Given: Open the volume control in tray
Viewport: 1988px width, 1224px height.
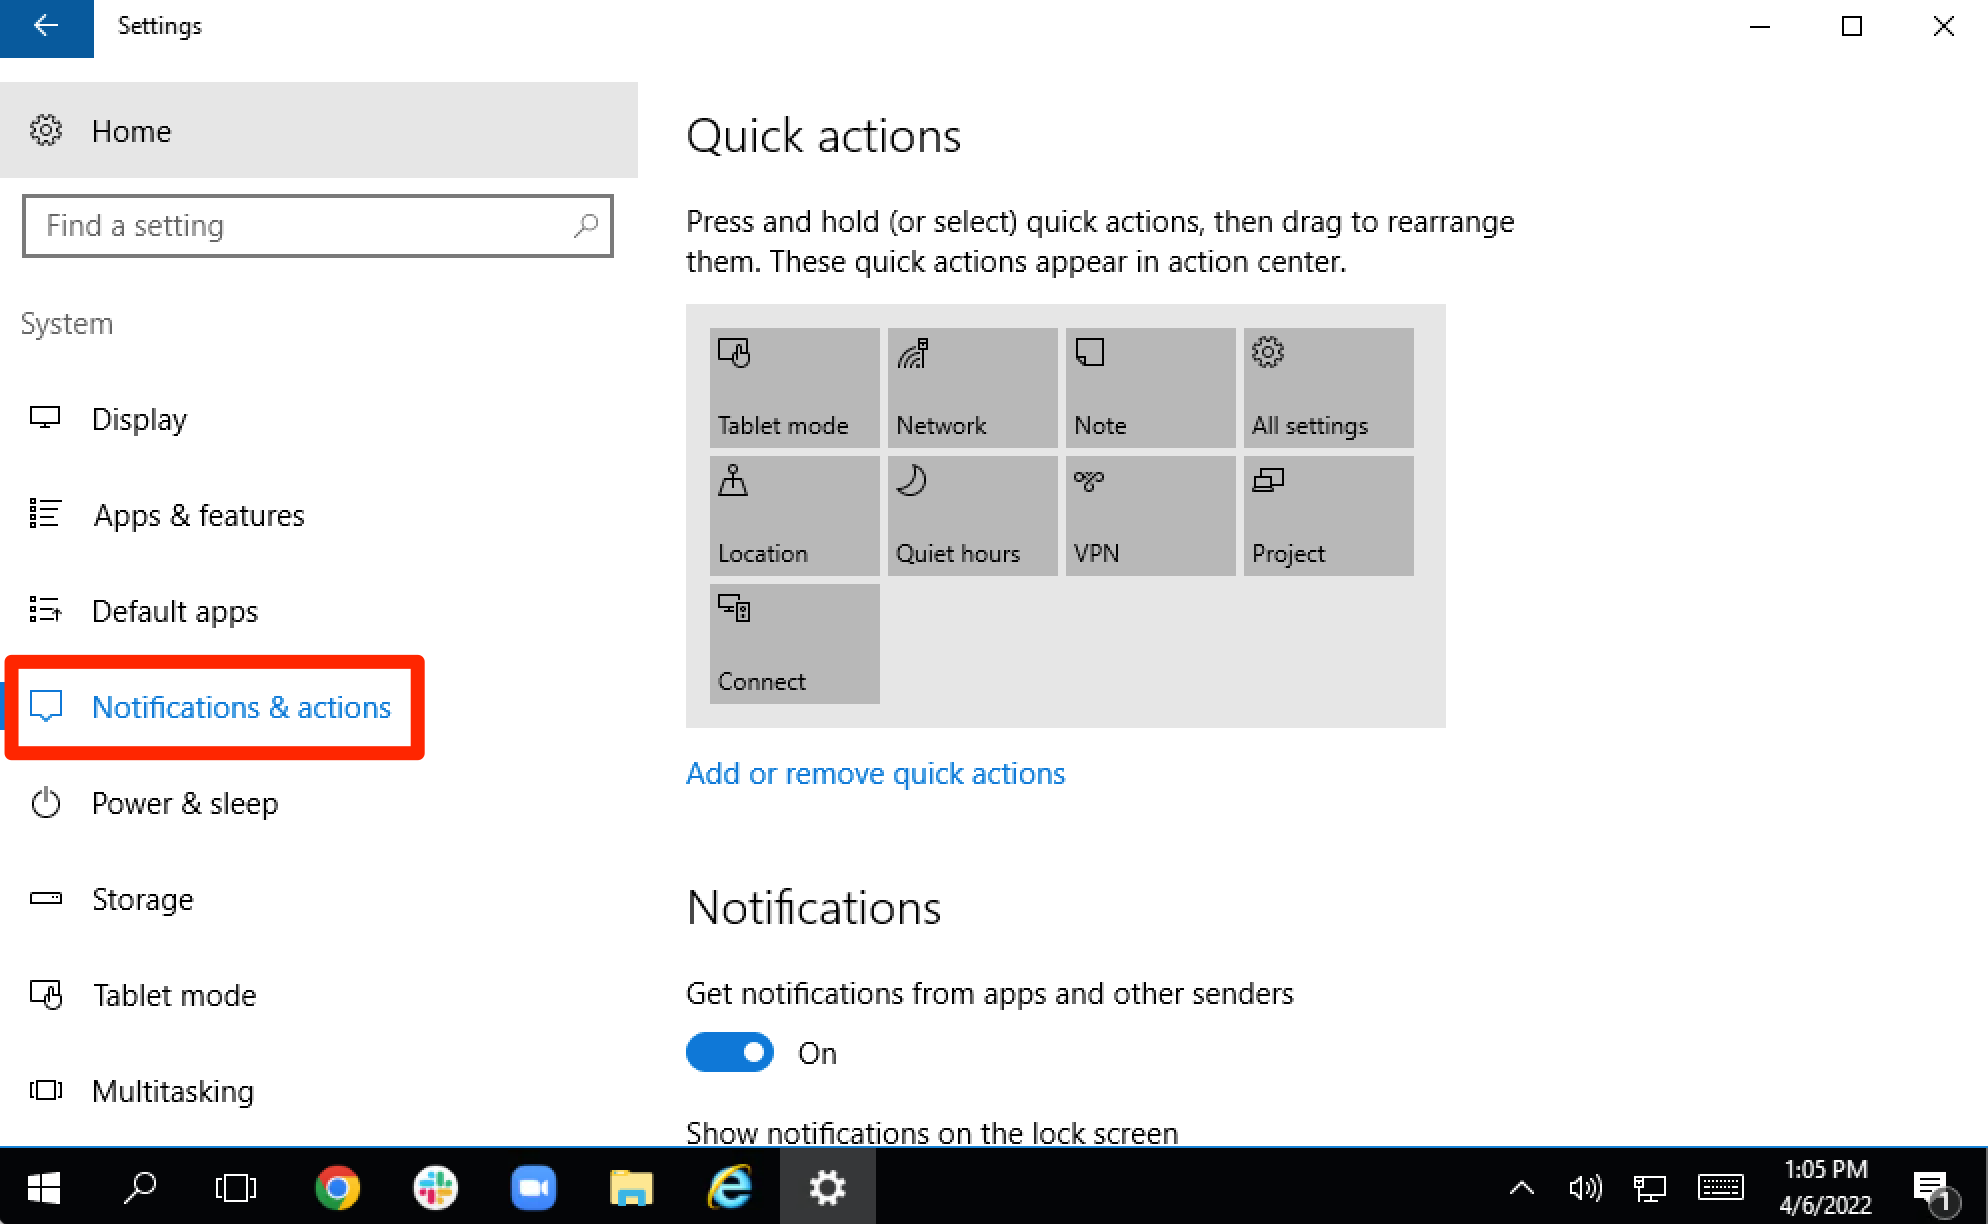Looking at the screenshot, I should click(1585, 1187).
